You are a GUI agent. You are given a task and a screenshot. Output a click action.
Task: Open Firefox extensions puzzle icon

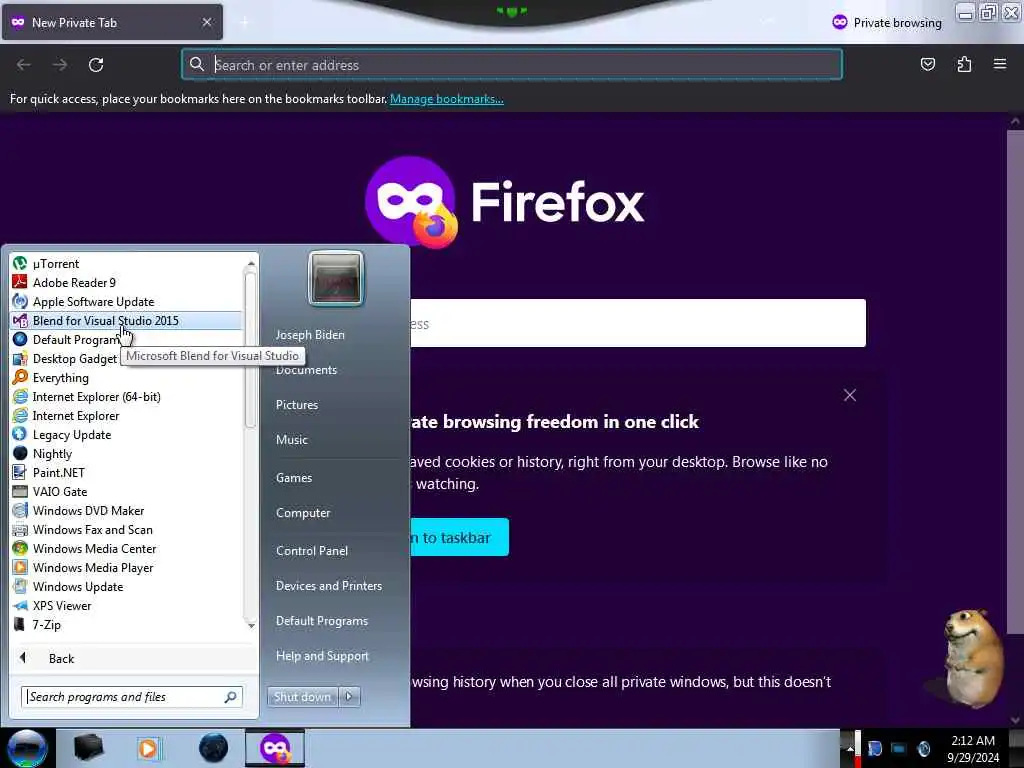964,64
